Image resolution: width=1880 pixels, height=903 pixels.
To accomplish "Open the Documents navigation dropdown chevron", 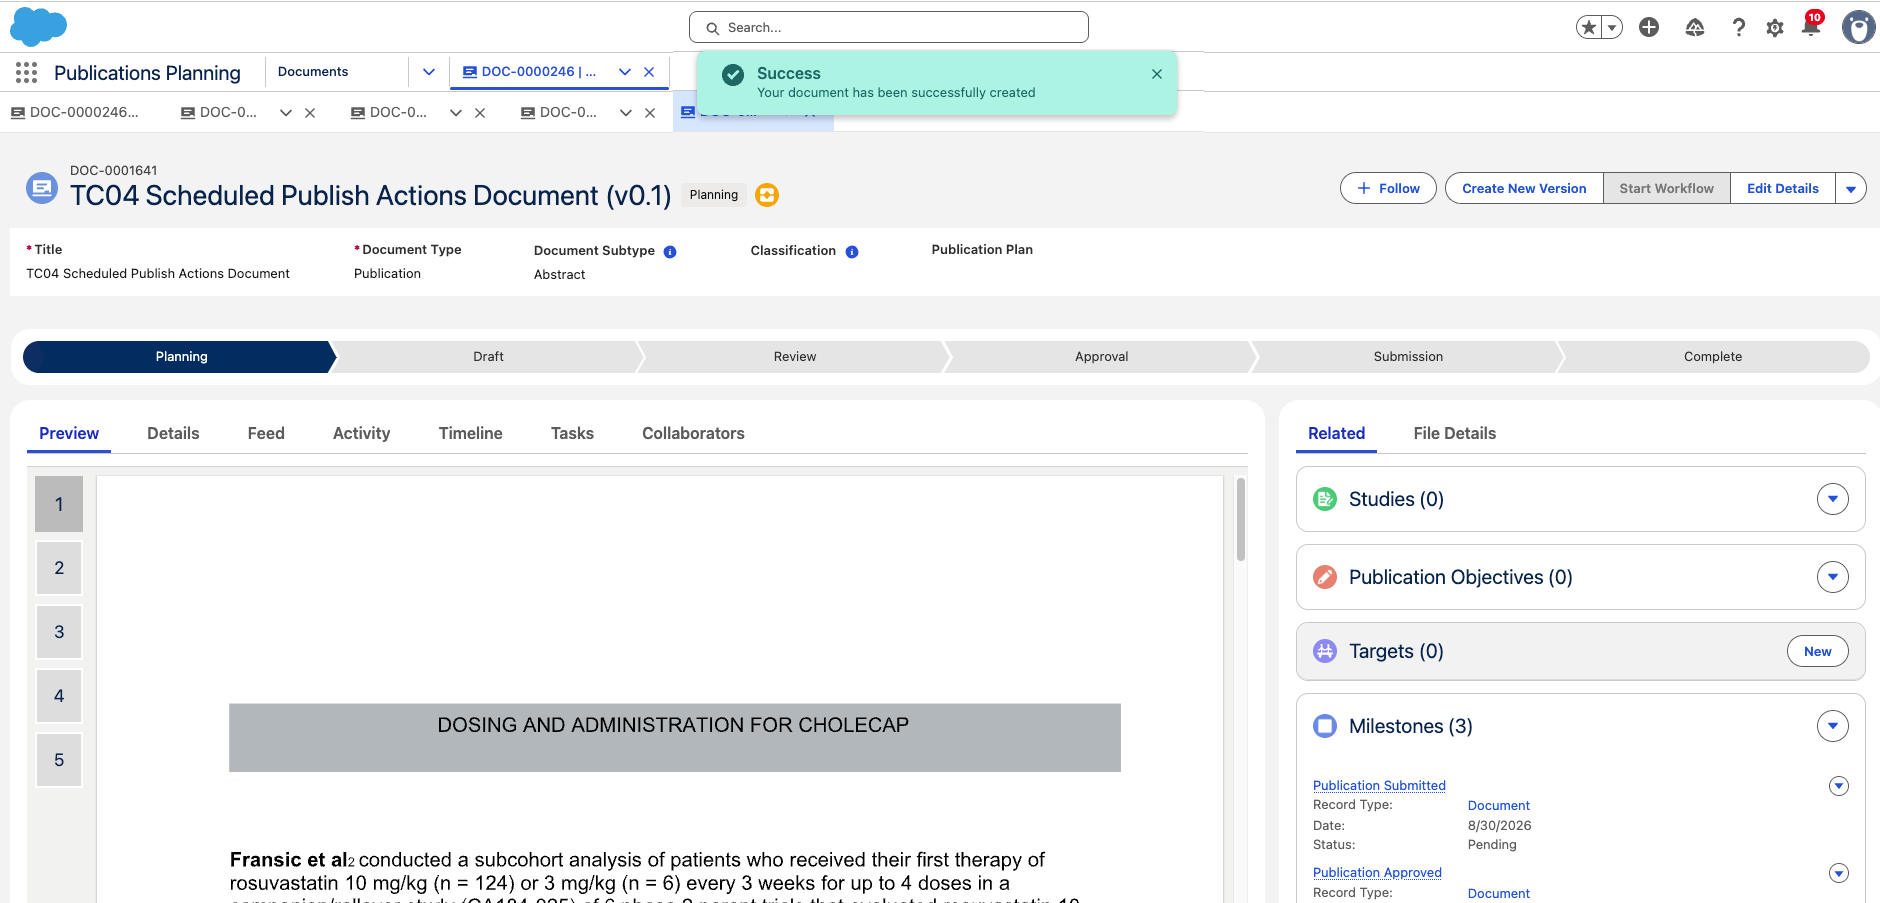I will point(429,72).
